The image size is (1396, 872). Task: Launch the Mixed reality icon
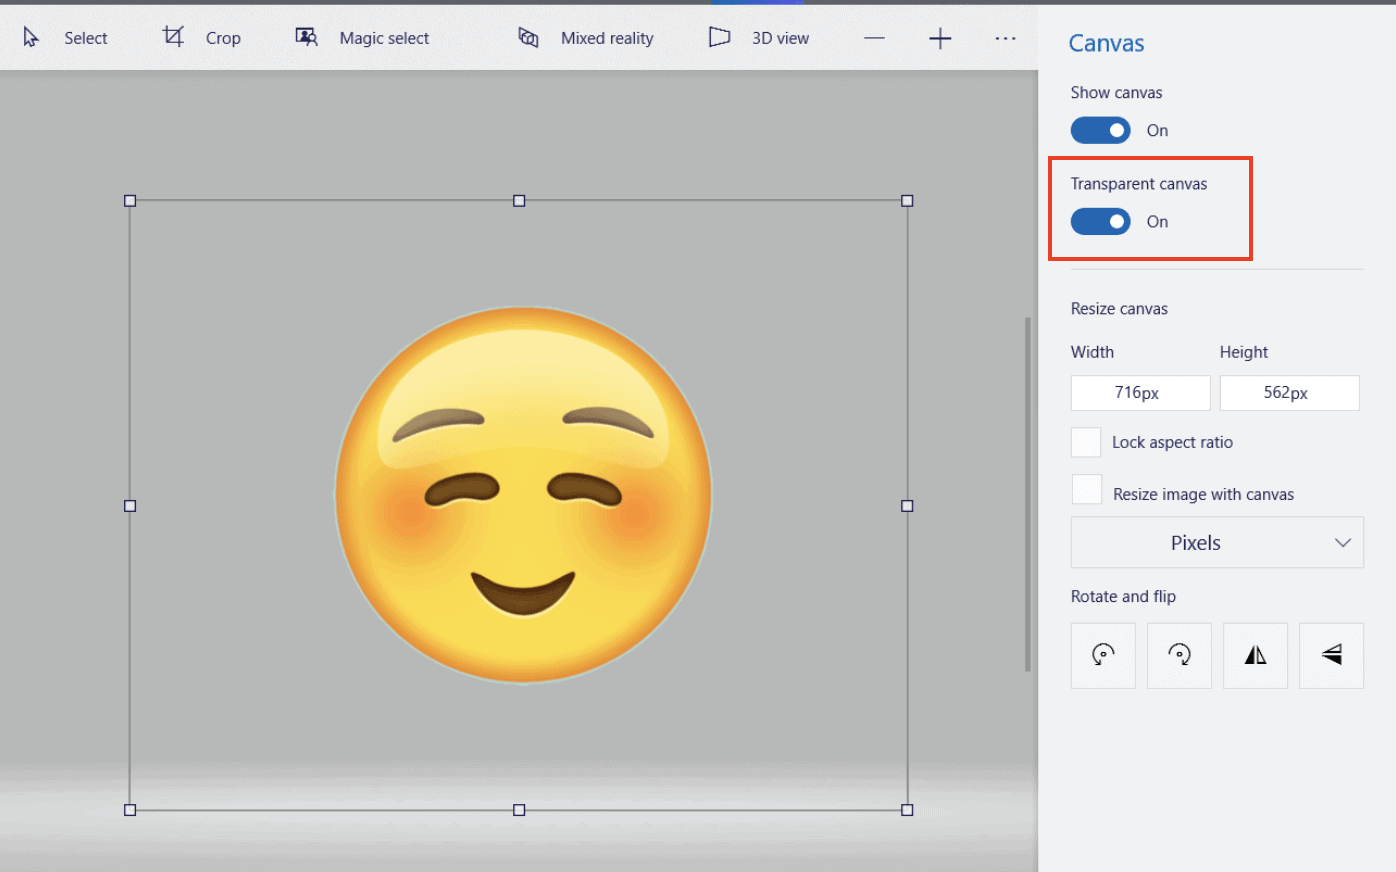click(x=528, y=38)
